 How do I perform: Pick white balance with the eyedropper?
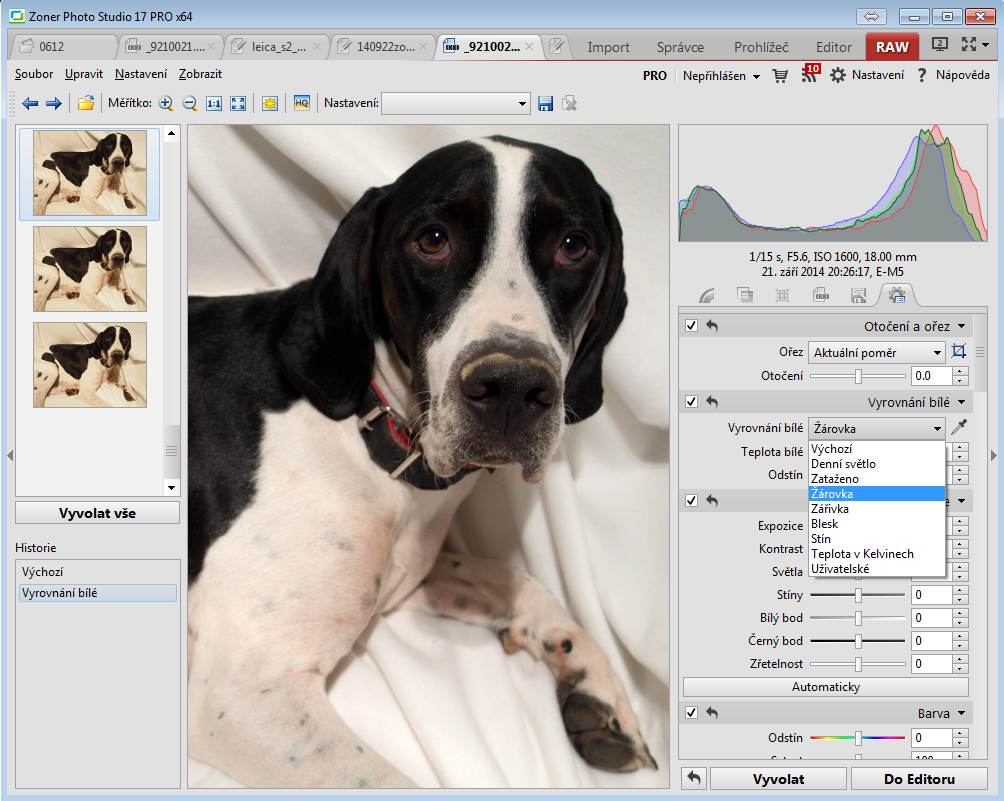960,428
